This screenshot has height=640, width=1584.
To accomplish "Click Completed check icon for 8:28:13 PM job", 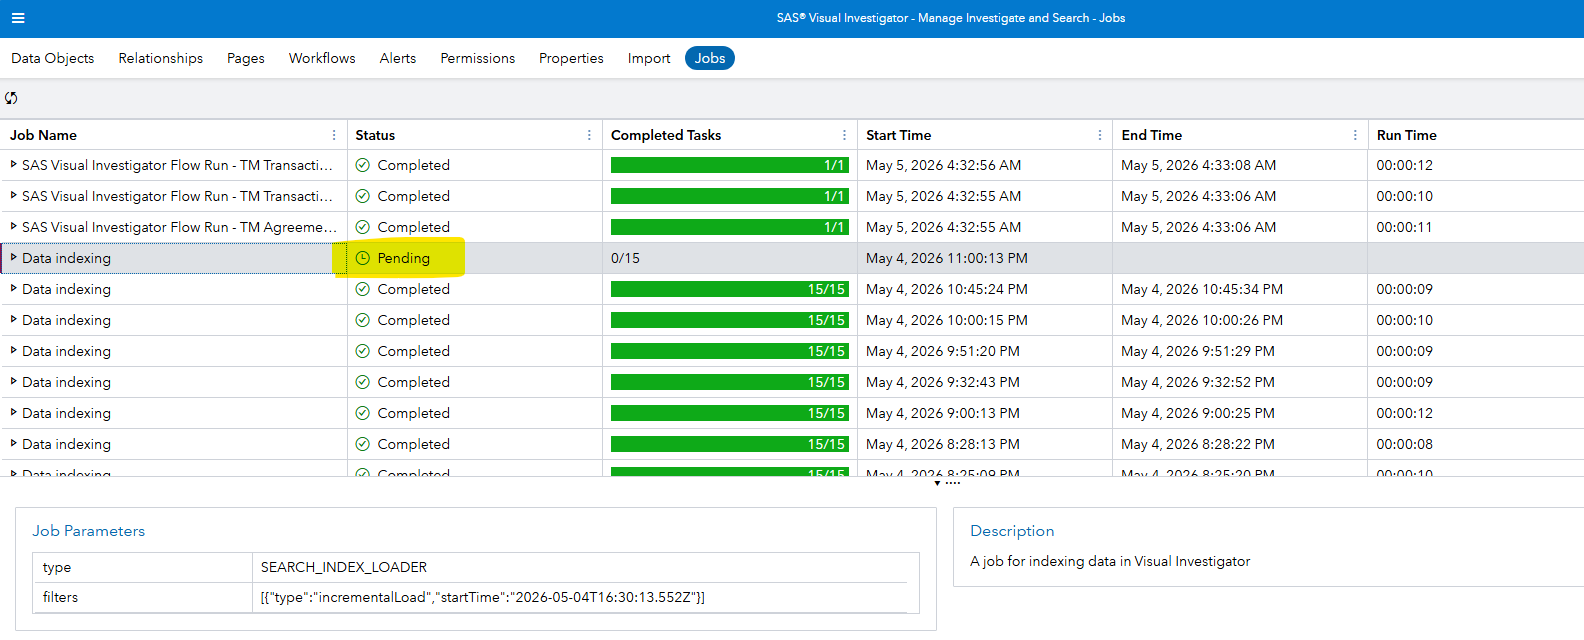I will 363,444.
